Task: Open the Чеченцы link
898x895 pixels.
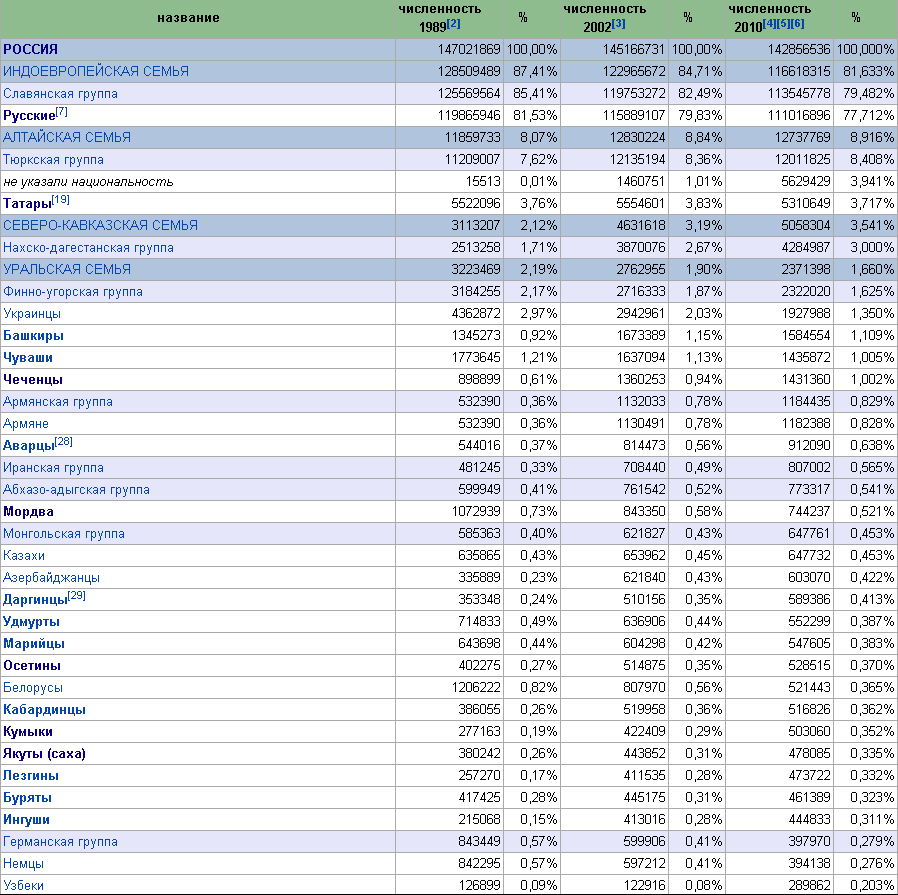Action: pyautogui.click(x=33, y=380)
